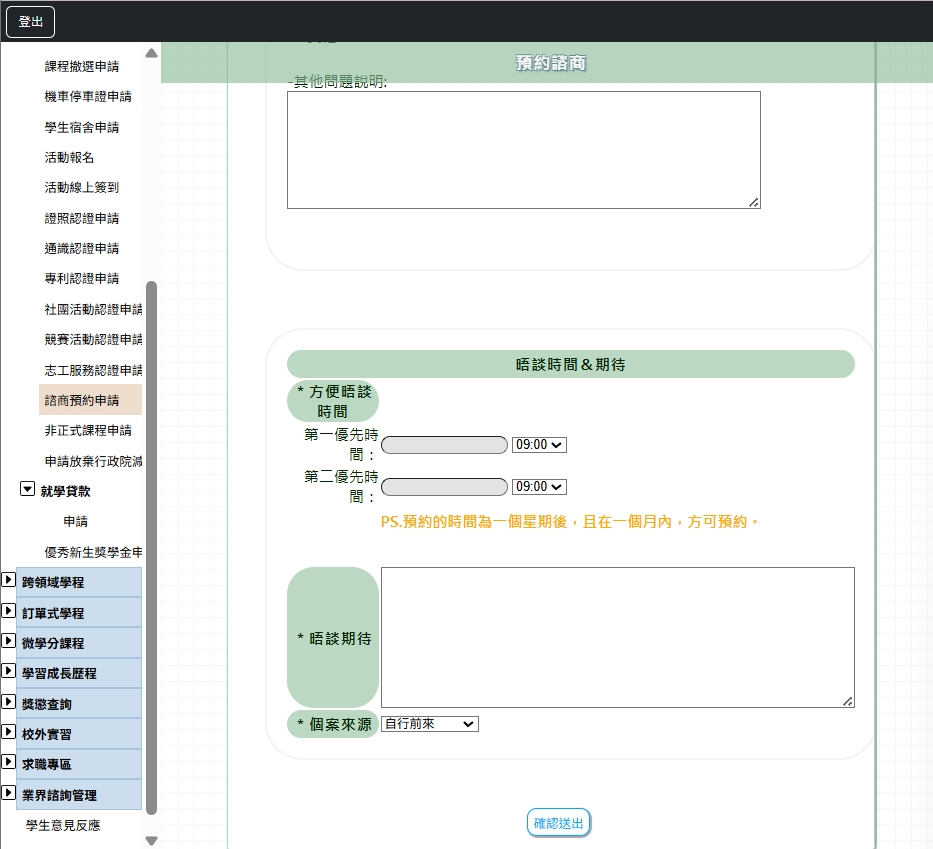
Task: Click the 微學分課程 expand arrow icon
Action: tap(8, 642)
